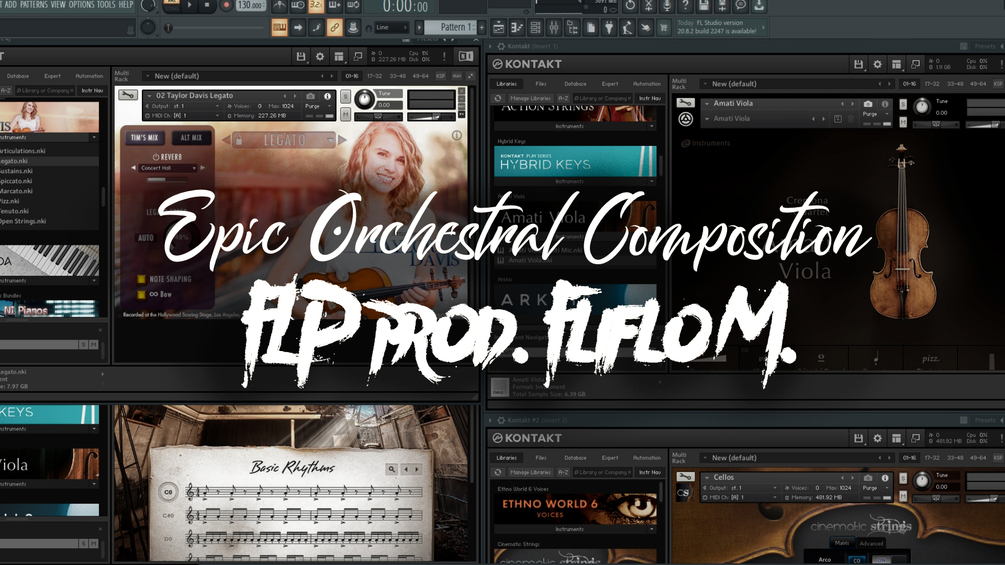Image resolution: width=1005 pixels, height=565 pixels.
Task: Click info icon in Taylor Davis Legato header
Action: (x=328, y=96)
